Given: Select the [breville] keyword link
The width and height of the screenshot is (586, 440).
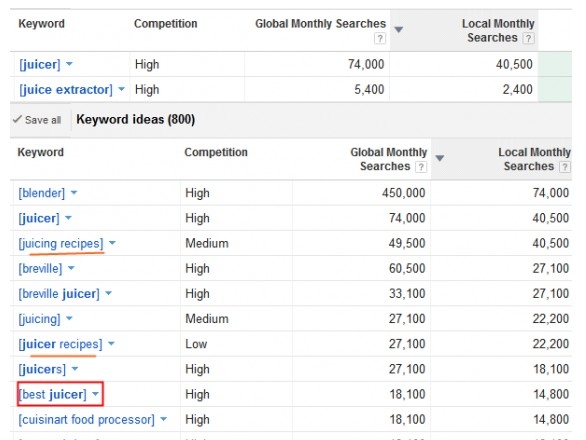Looking at the screenshot, I should point(40,268).
